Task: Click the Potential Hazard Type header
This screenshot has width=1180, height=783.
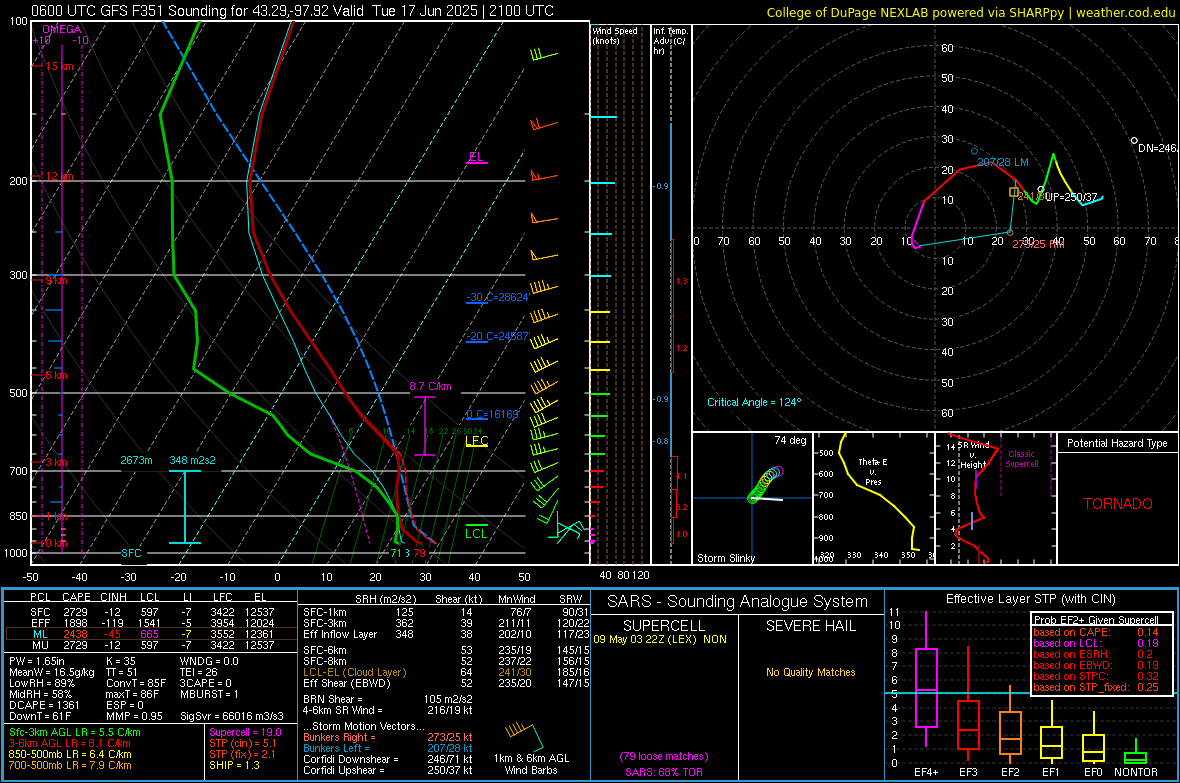Action: click(1117, 443)
